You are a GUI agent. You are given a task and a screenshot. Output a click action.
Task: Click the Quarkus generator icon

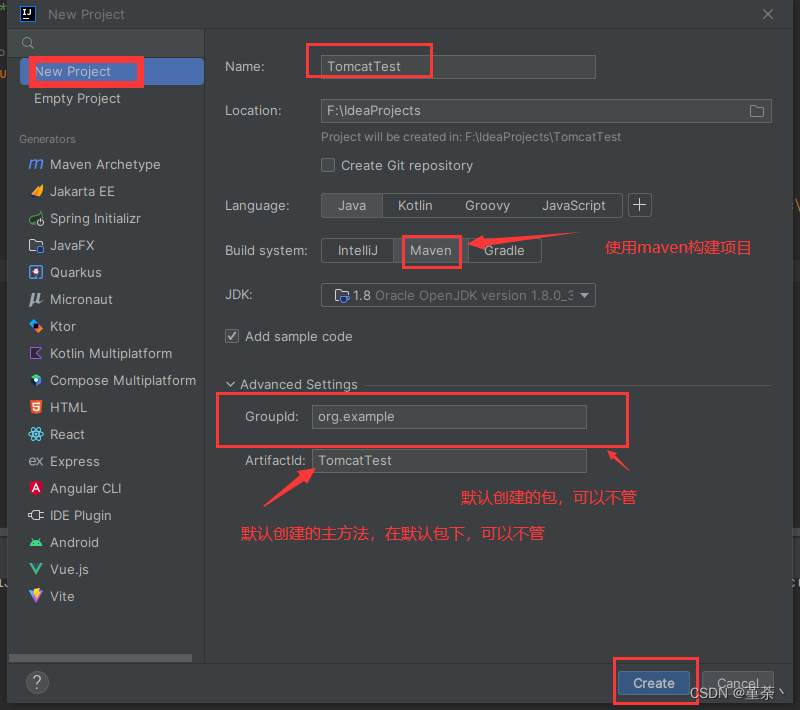point(36,272)
